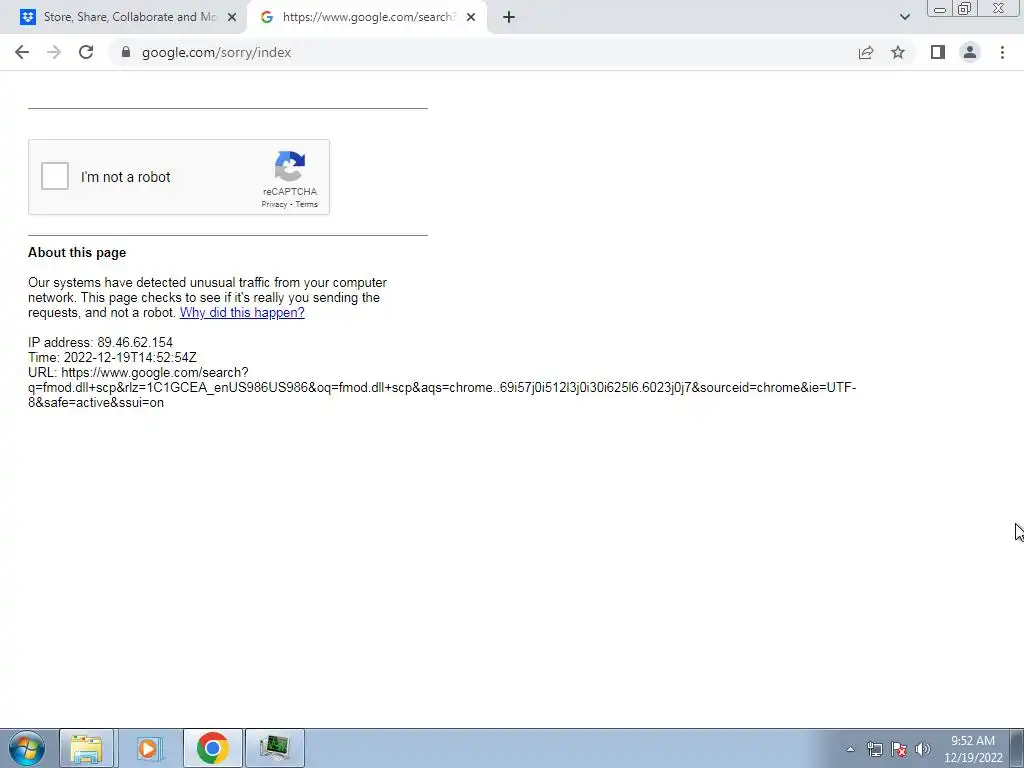View site info via the padlock icon
Viewport: 1024px width, 768px height.
point(126,52)
